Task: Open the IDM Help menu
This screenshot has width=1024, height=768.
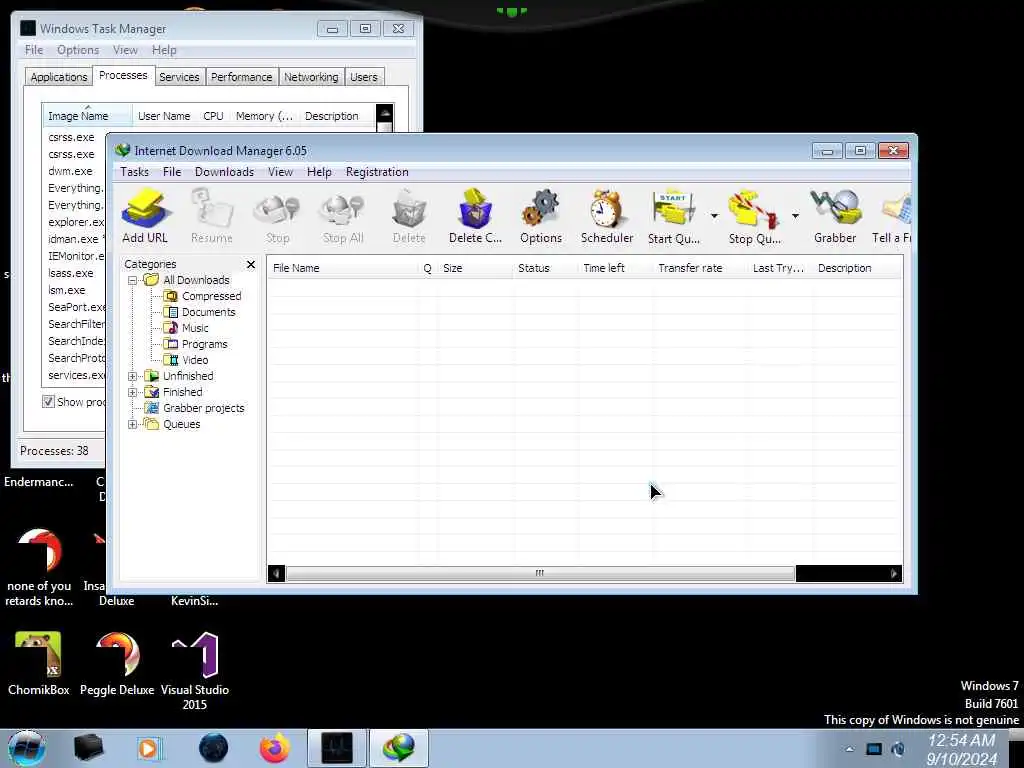Action: coord(319,172)
